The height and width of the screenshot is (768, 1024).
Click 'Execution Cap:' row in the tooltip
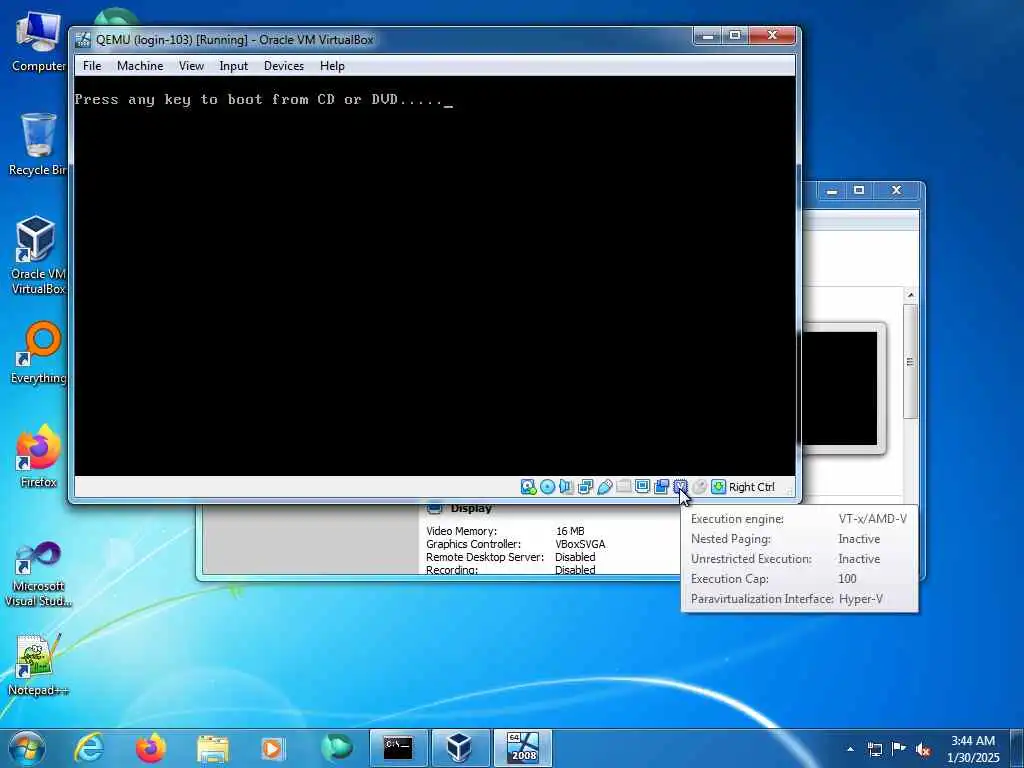[x=774, y=579]
